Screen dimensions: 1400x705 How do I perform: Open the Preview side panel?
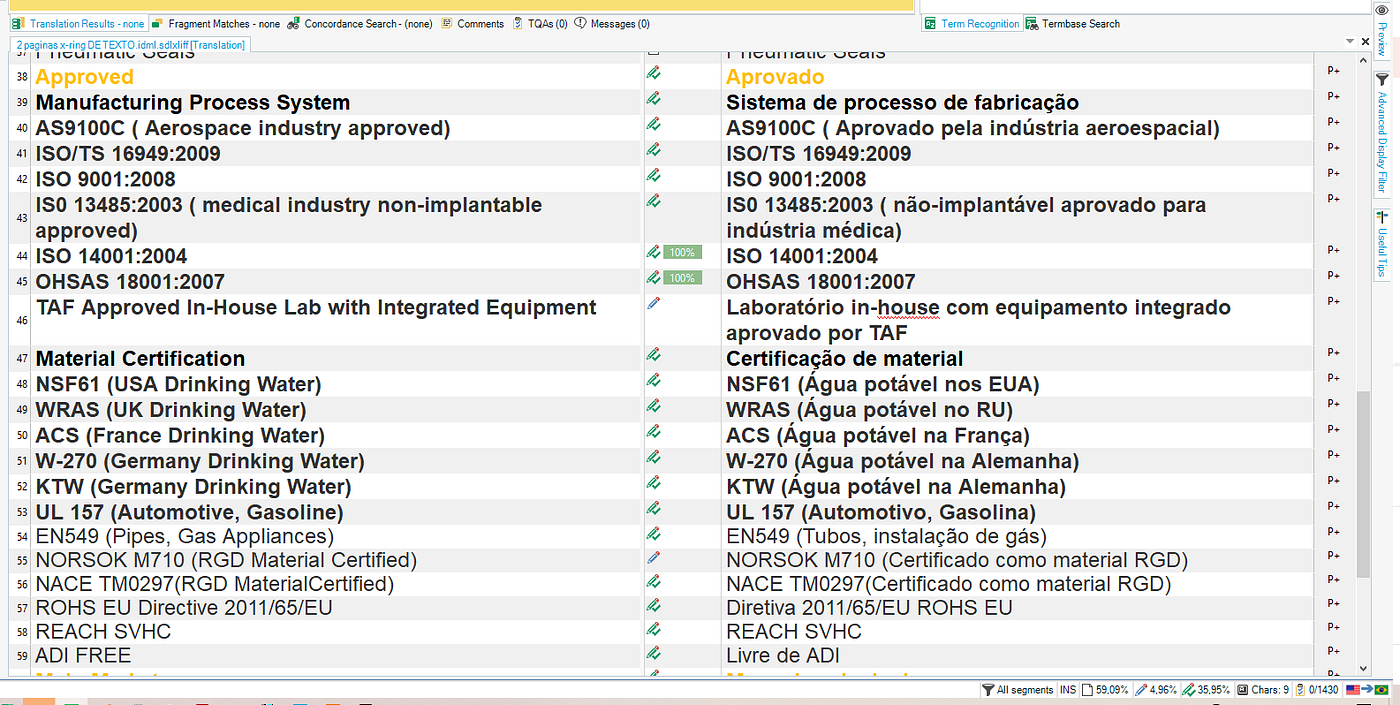[1382, 32]
